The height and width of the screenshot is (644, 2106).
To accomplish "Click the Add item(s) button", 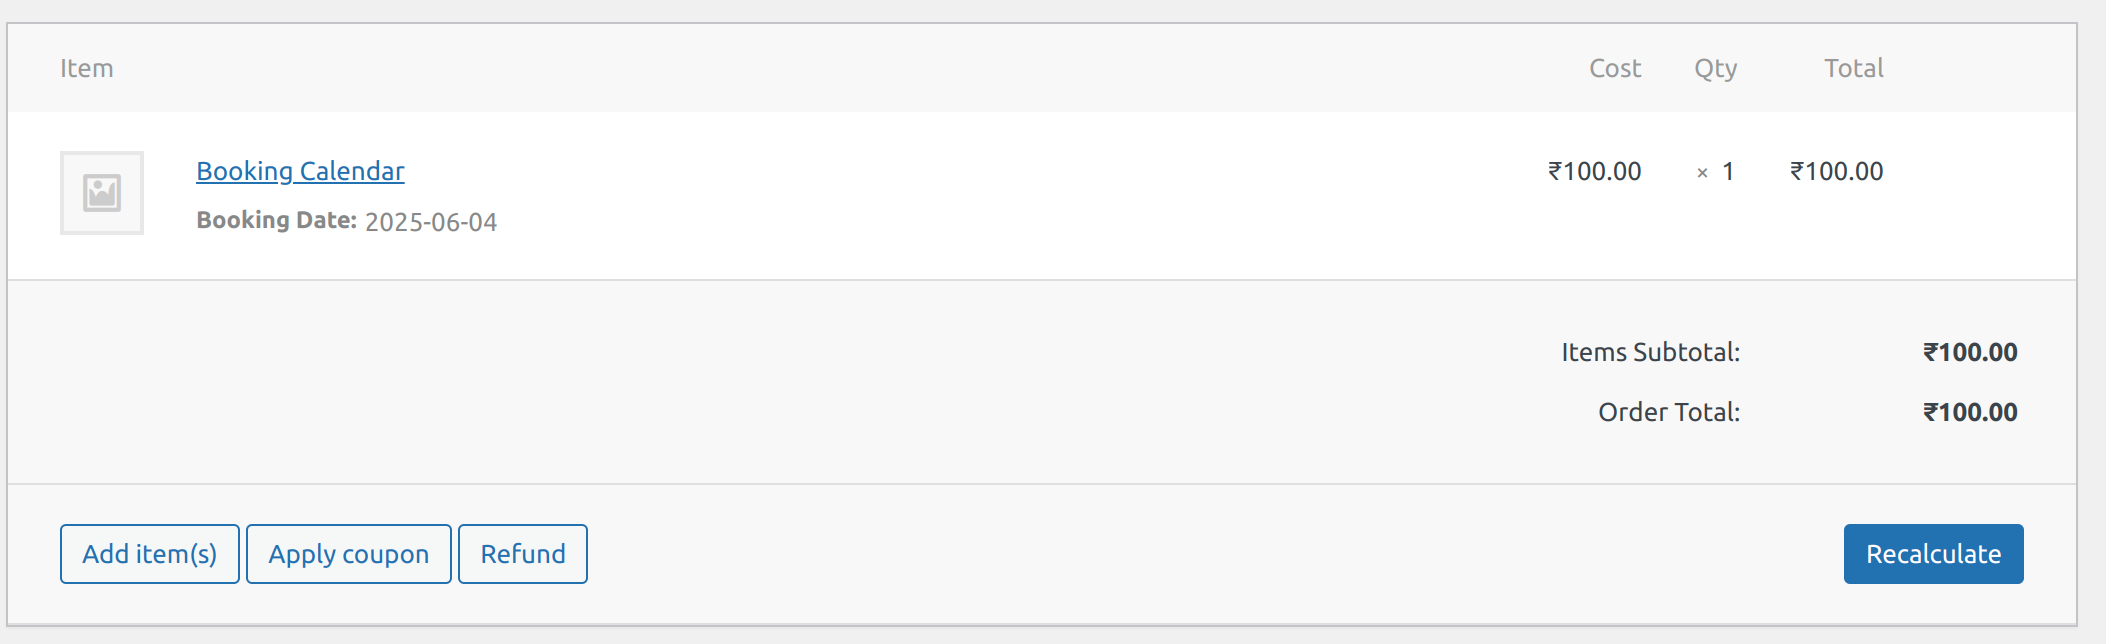I will coord(150,554).
